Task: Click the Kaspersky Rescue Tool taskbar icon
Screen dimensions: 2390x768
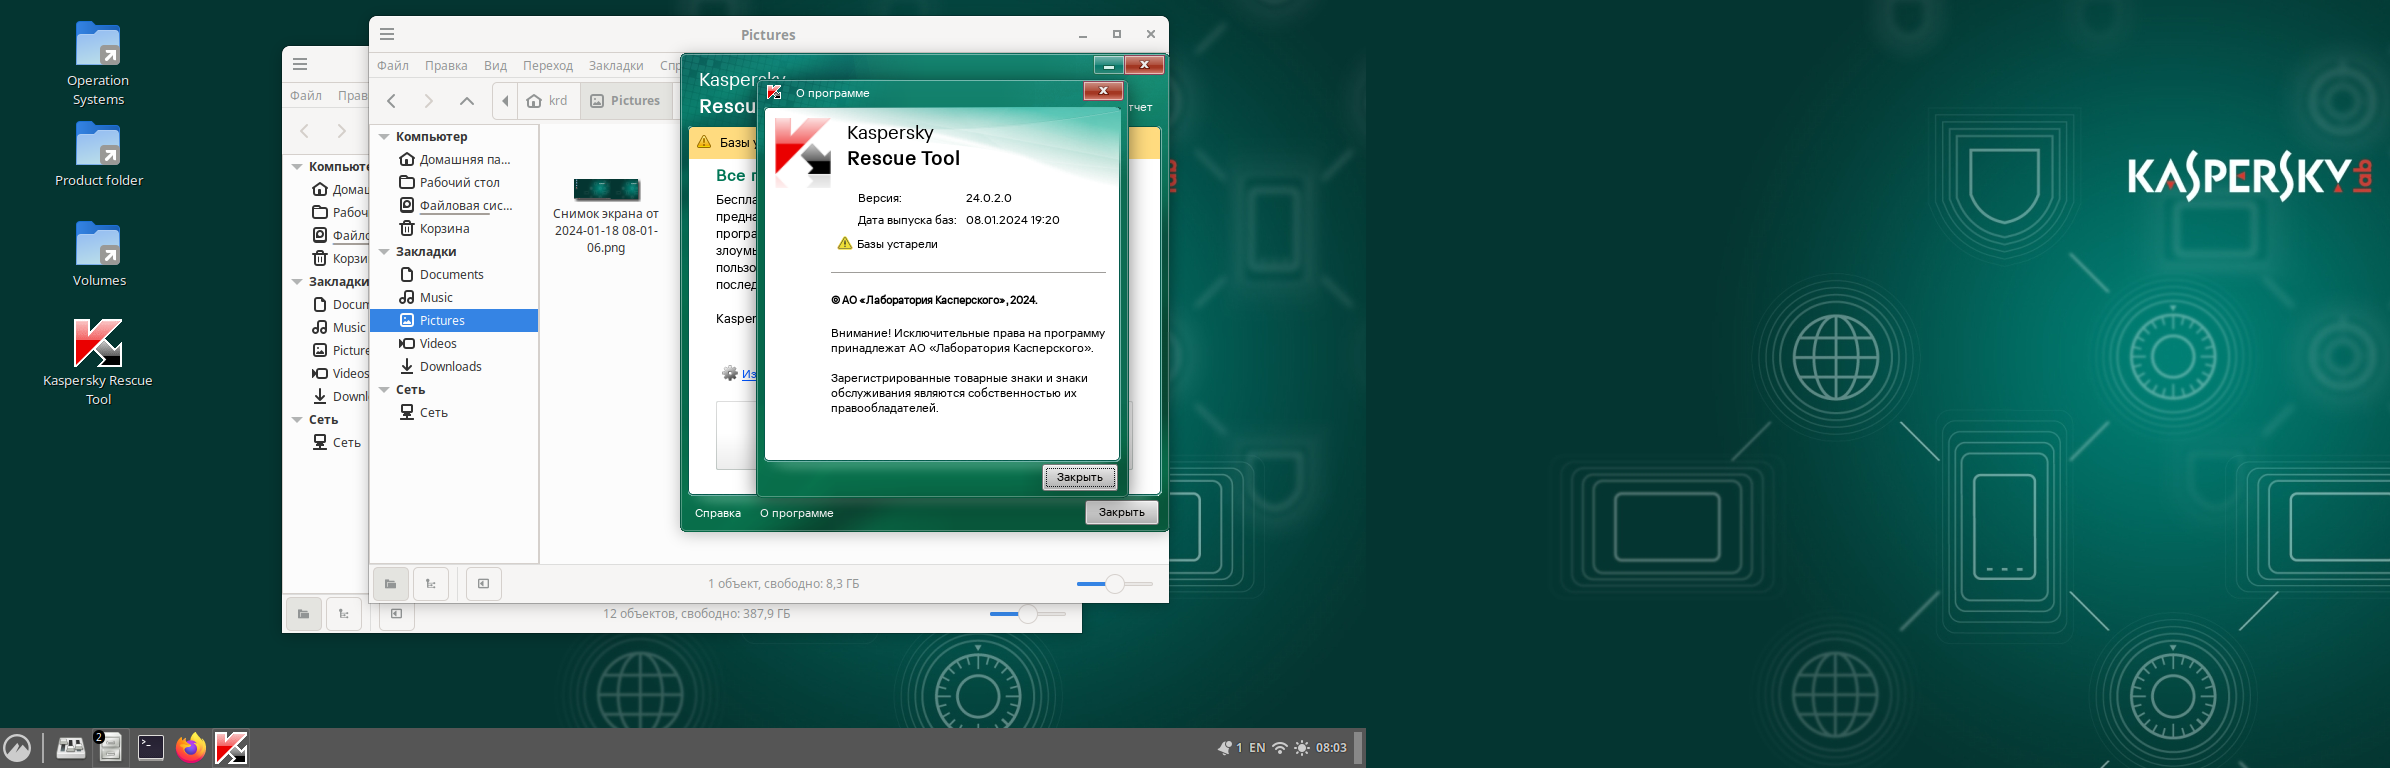Action: [x=231, y=747]
